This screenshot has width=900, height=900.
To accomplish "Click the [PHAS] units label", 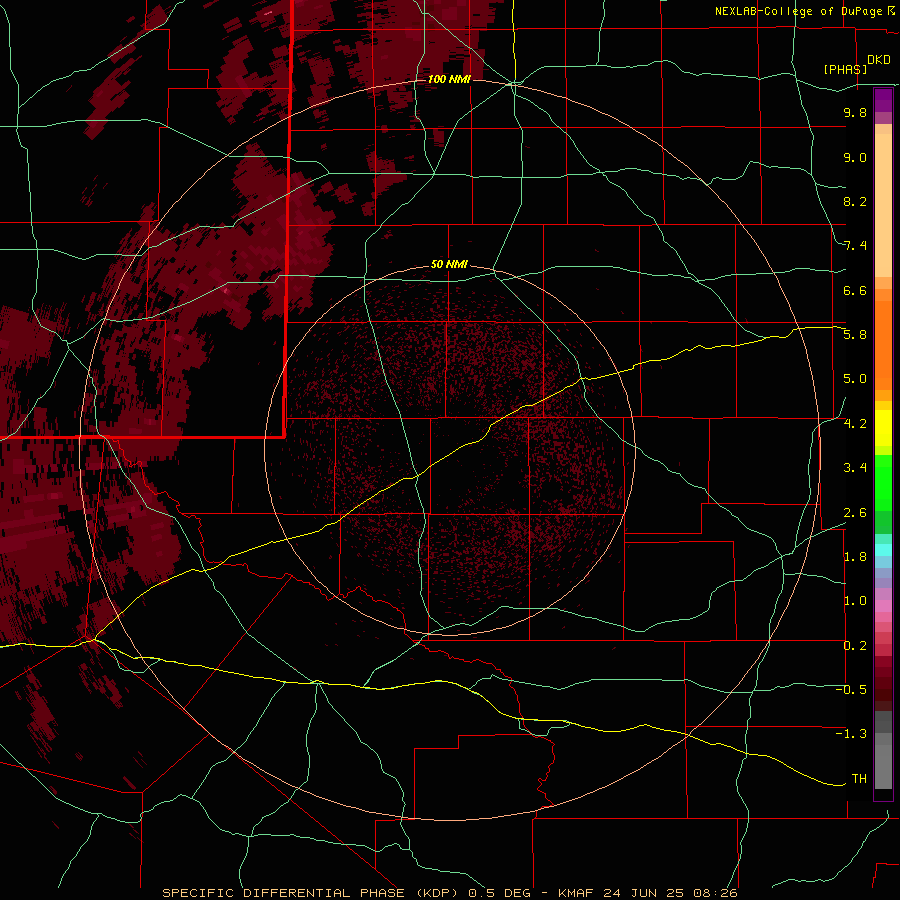I will (845, 69).
